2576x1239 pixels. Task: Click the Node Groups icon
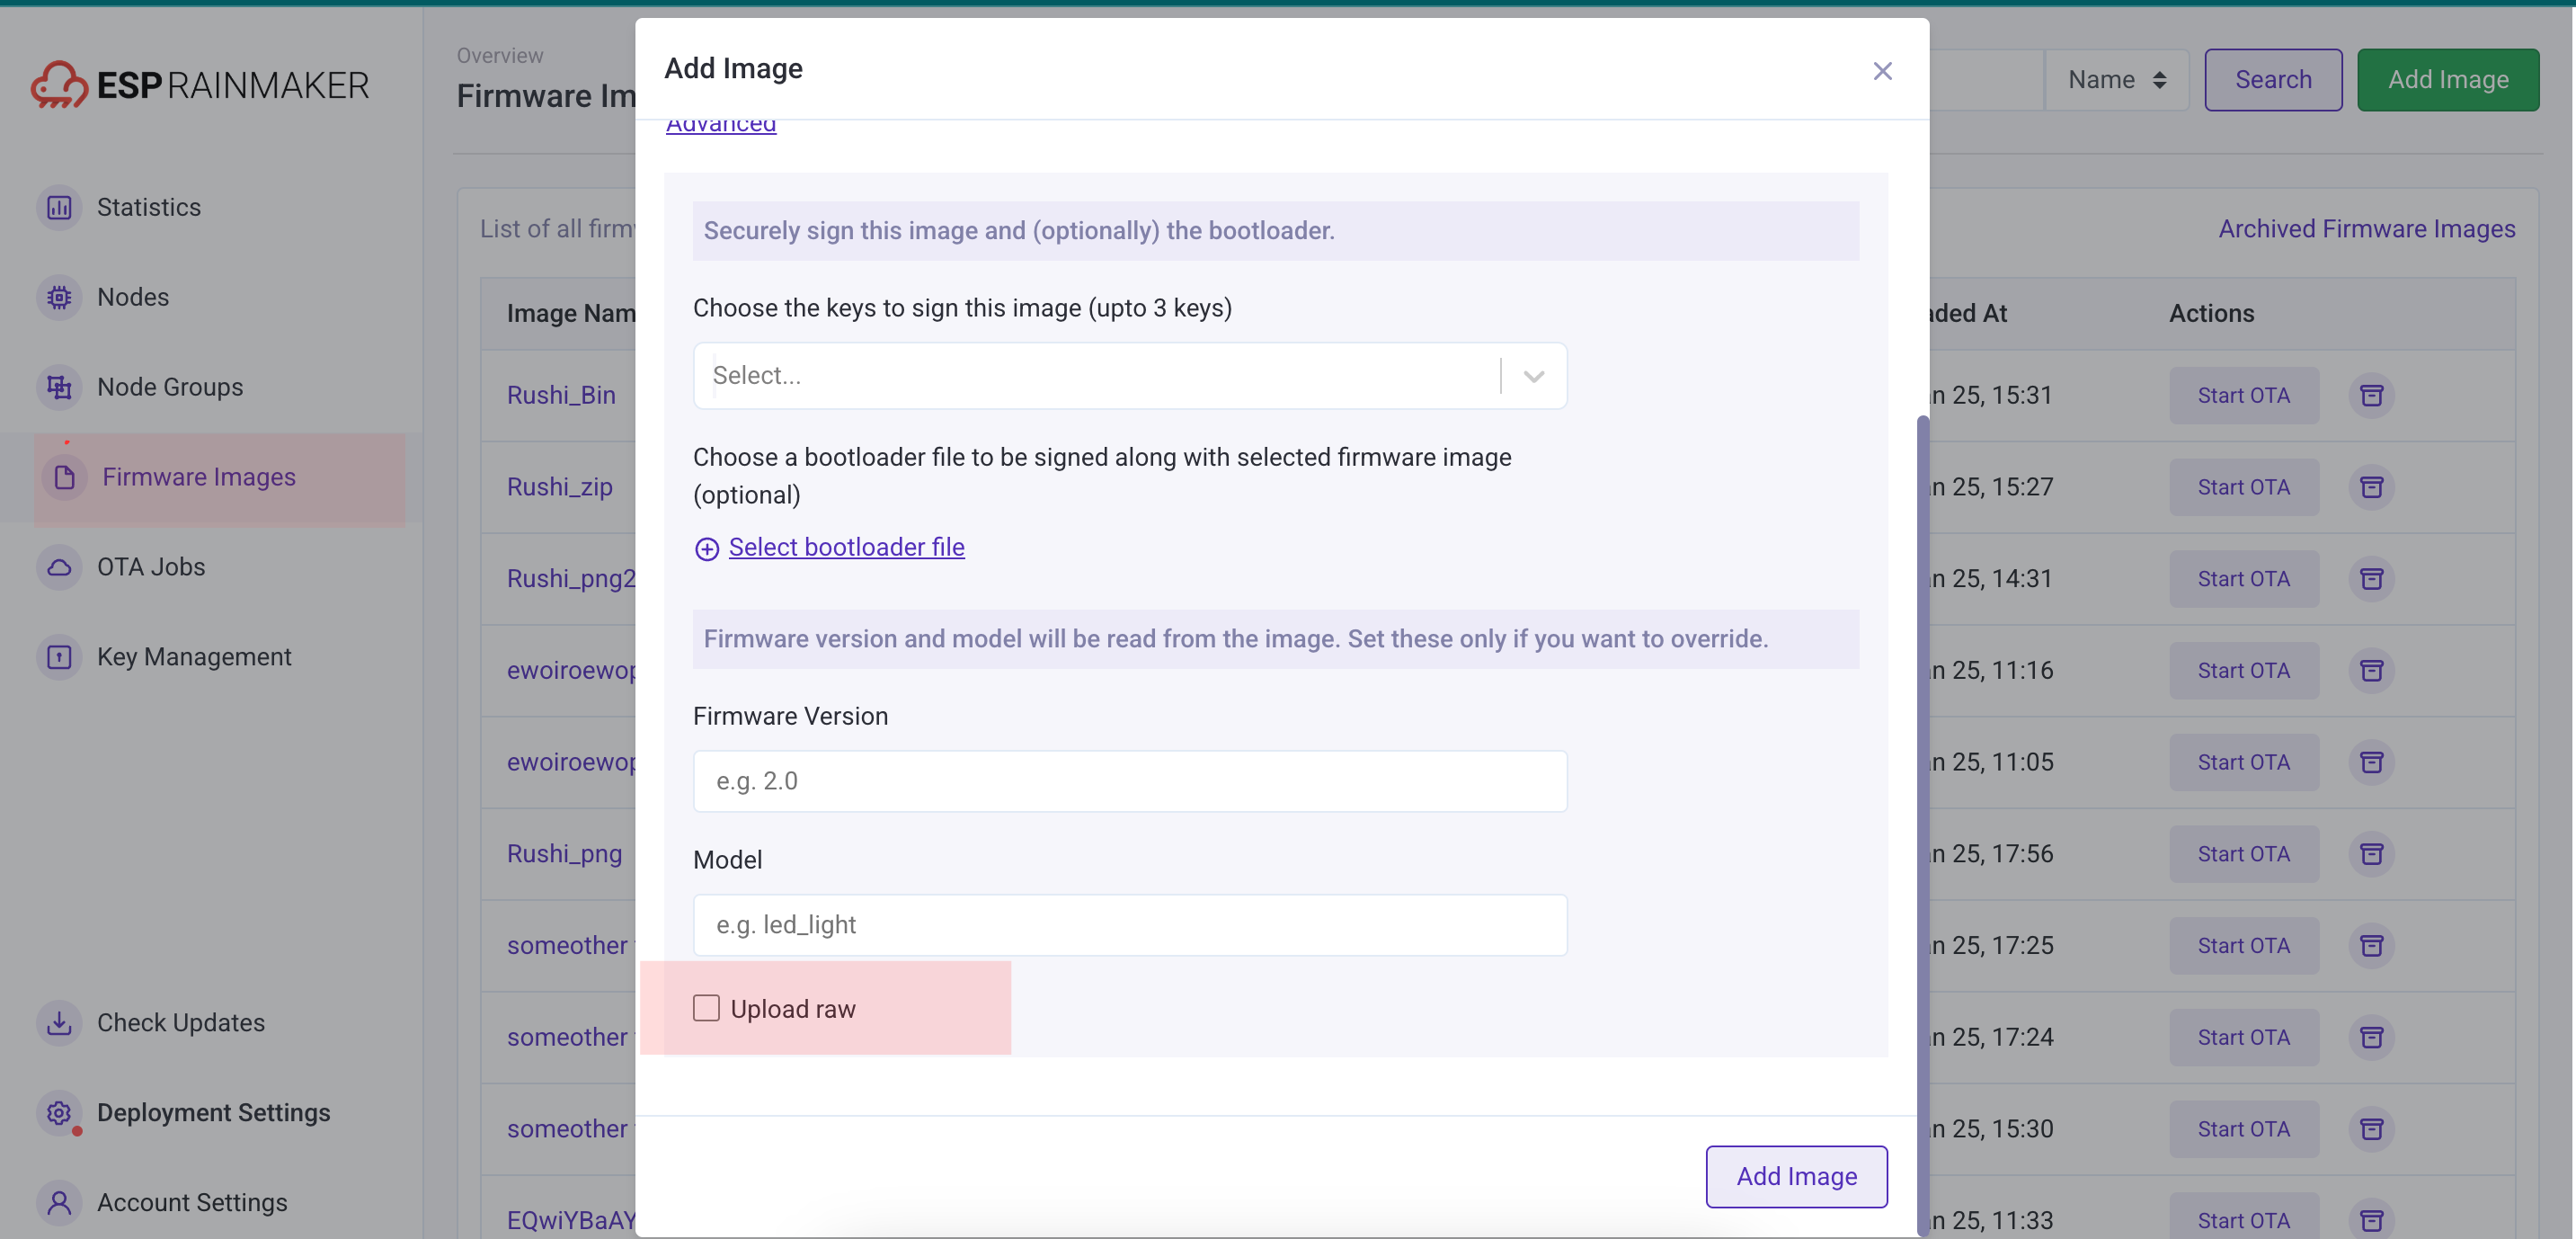(59, 387)
